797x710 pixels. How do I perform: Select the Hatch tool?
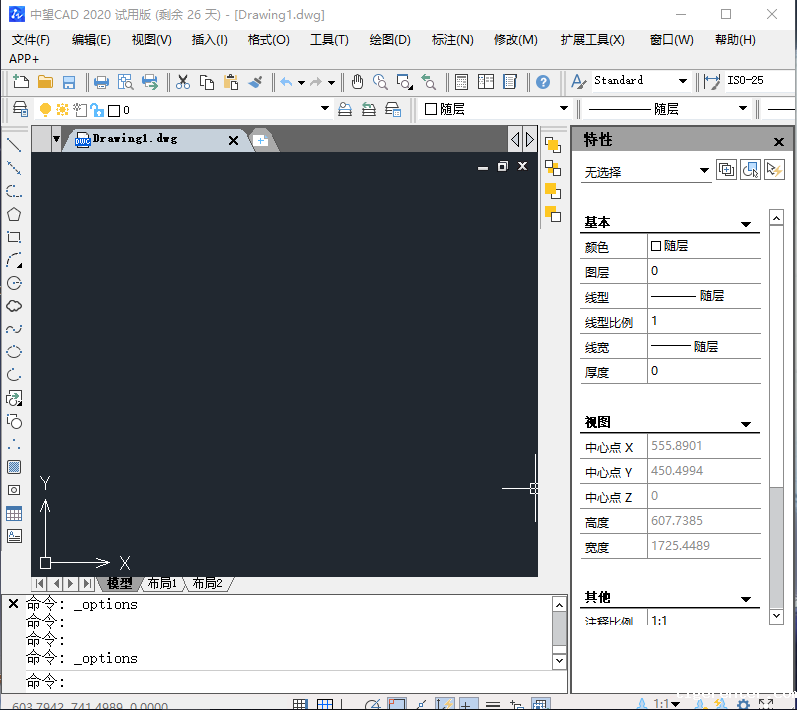[x=14, y=467]
